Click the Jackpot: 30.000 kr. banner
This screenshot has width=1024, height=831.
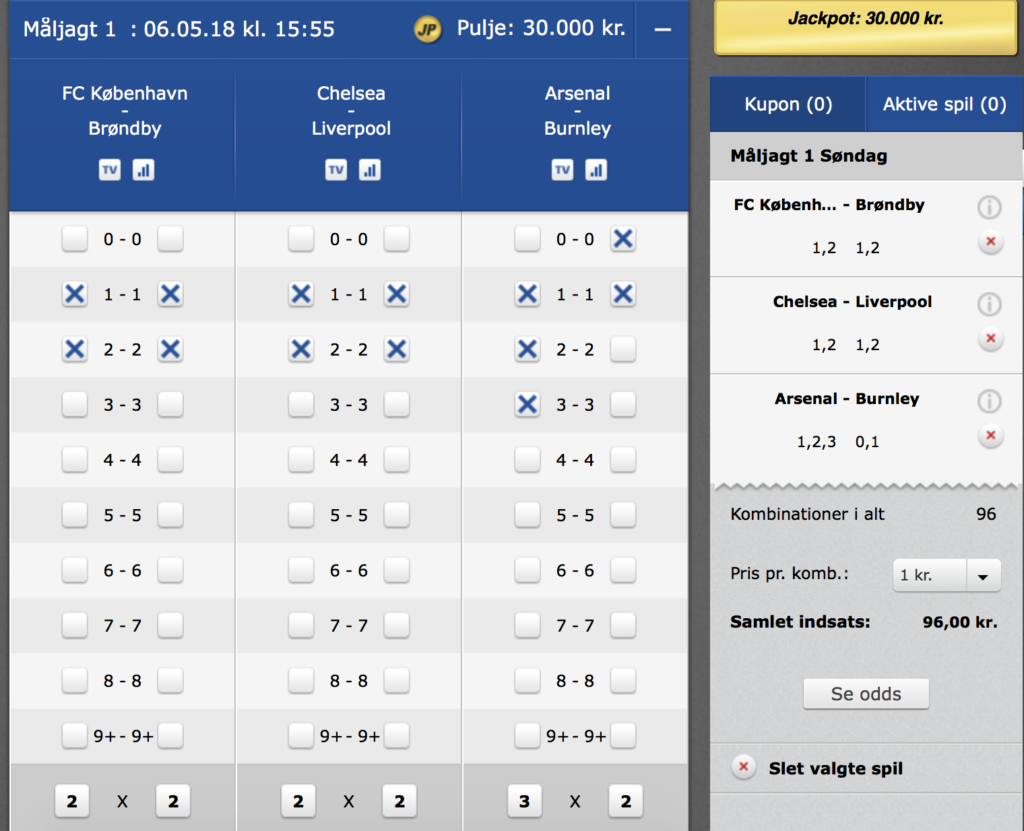pyautogui.click(x=866, y=27)
